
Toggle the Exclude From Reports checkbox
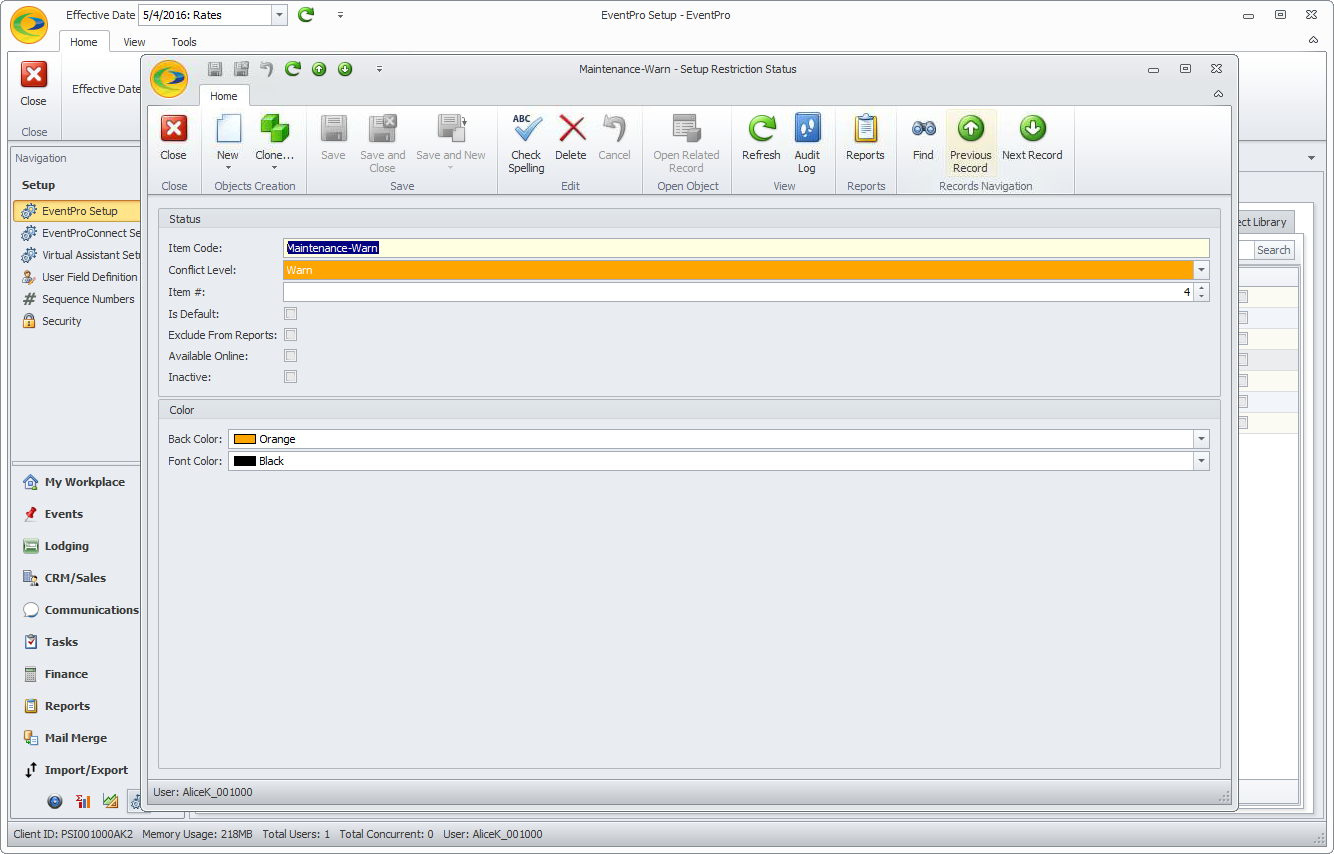point(291,335)
